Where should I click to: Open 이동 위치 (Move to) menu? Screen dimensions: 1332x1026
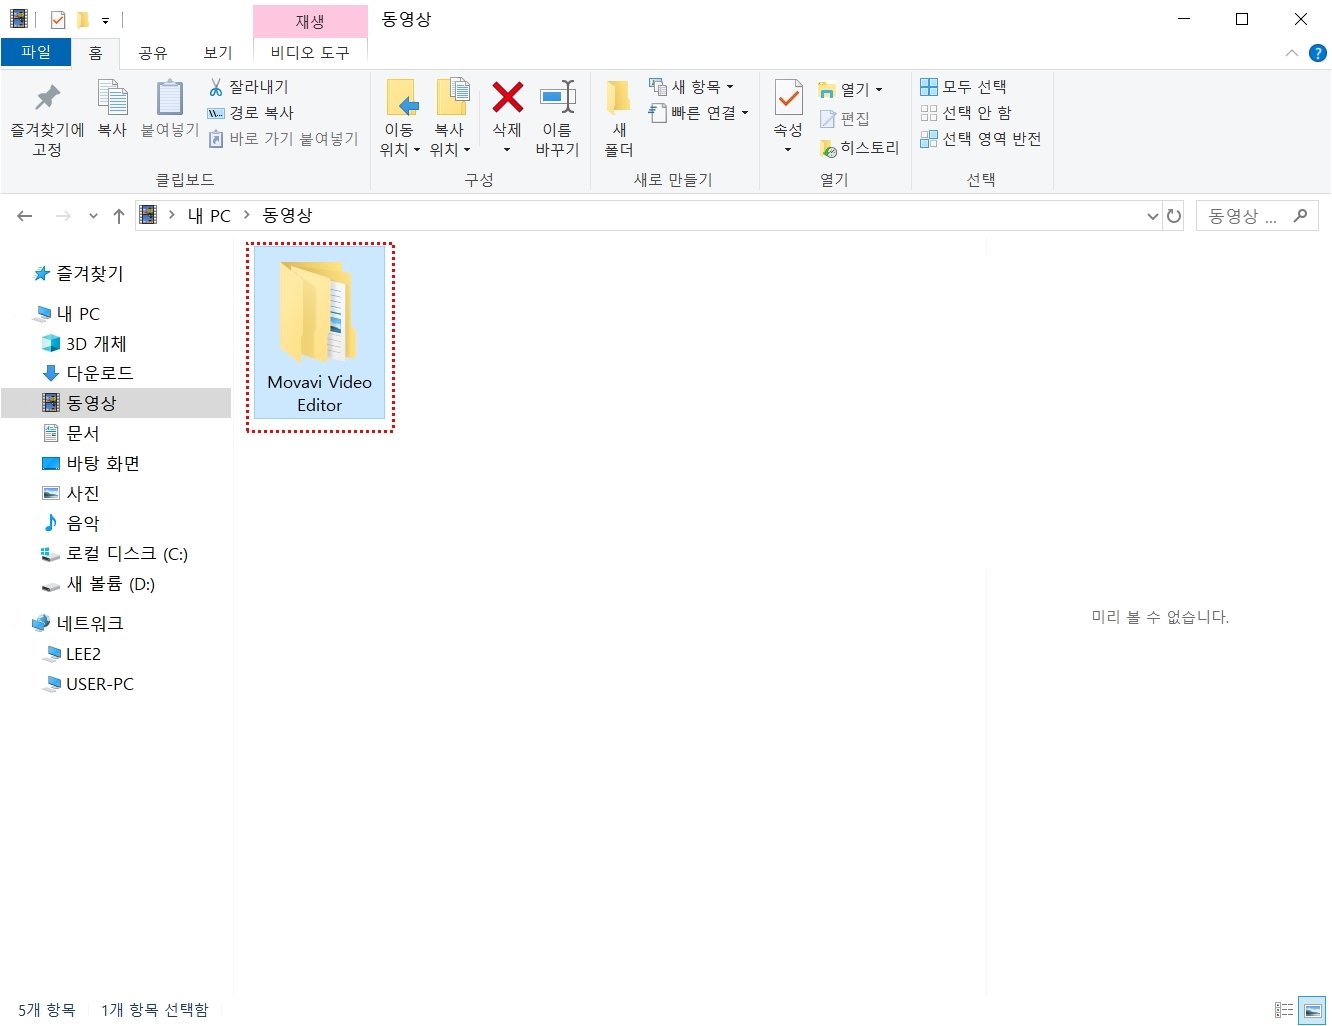pyautogui.click(x=400, y=119)
